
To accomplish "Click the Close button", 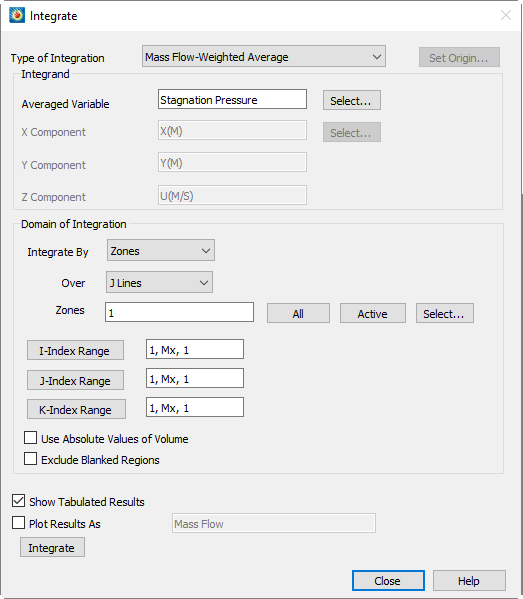I will [388, 581].
